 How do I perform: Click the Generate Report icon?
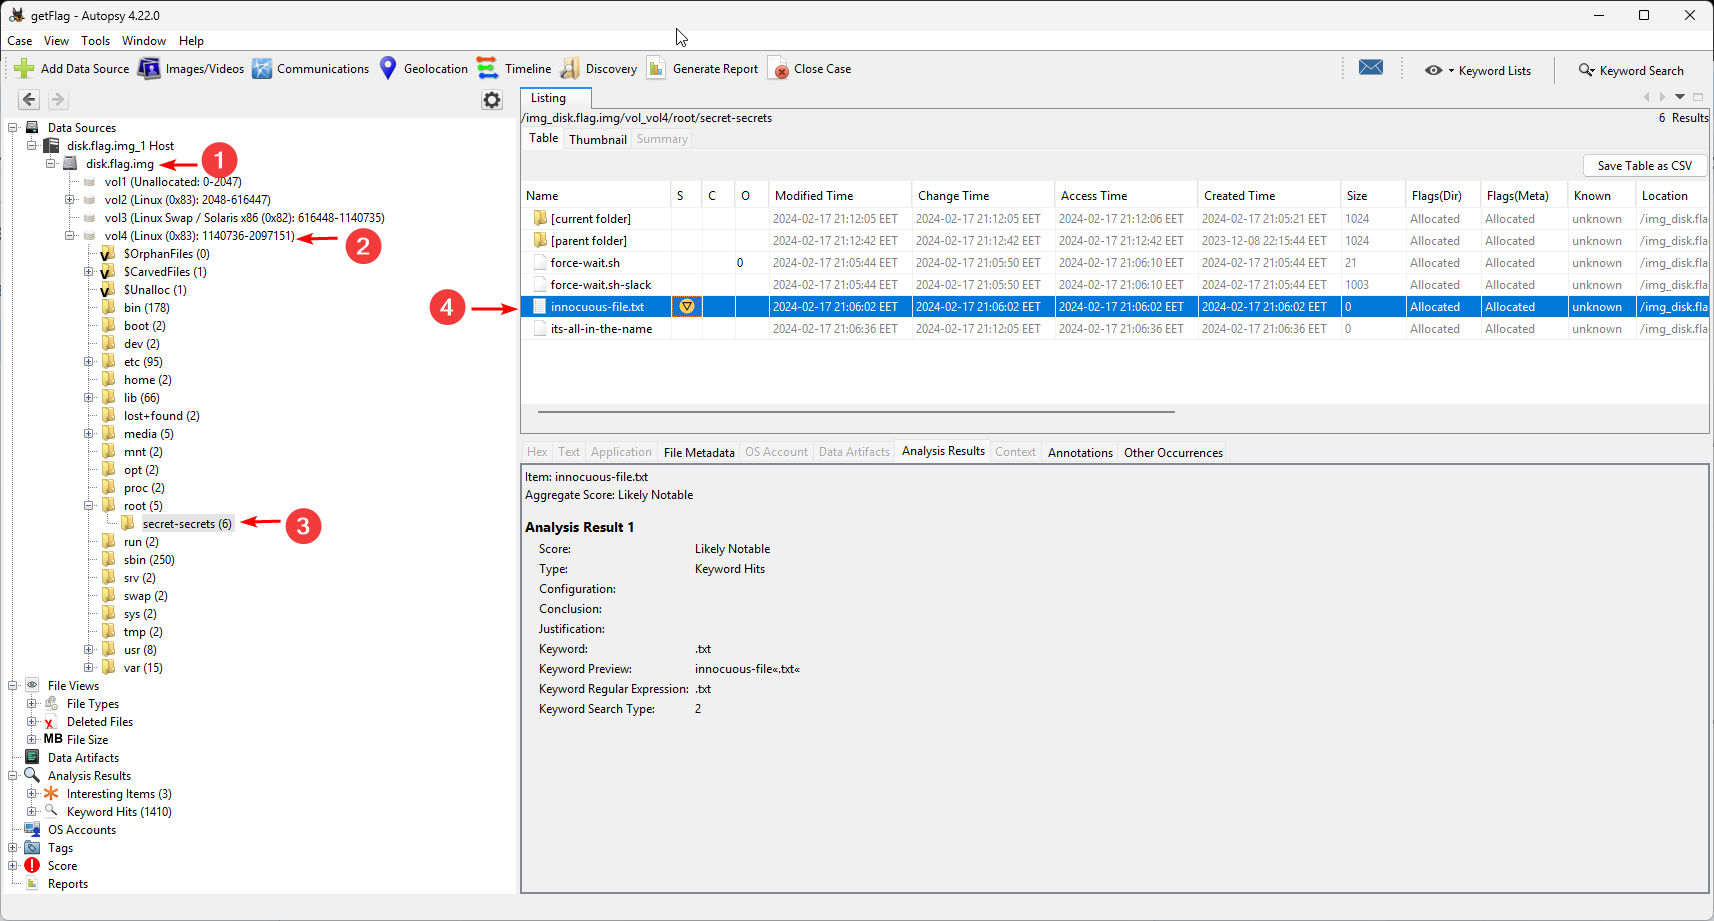pos(656,69)
